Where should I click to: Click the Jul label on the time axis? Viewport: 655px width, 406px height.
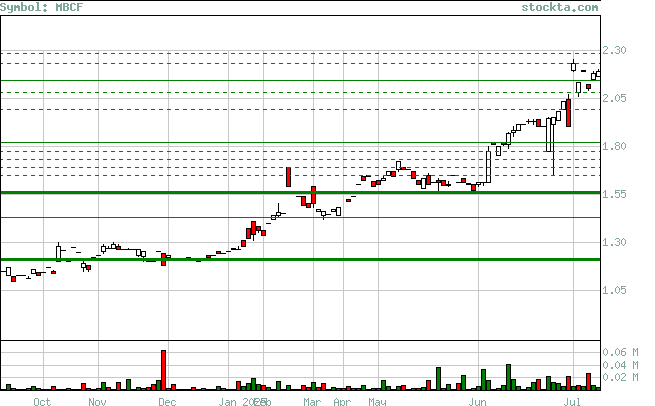tap(572, 402)
